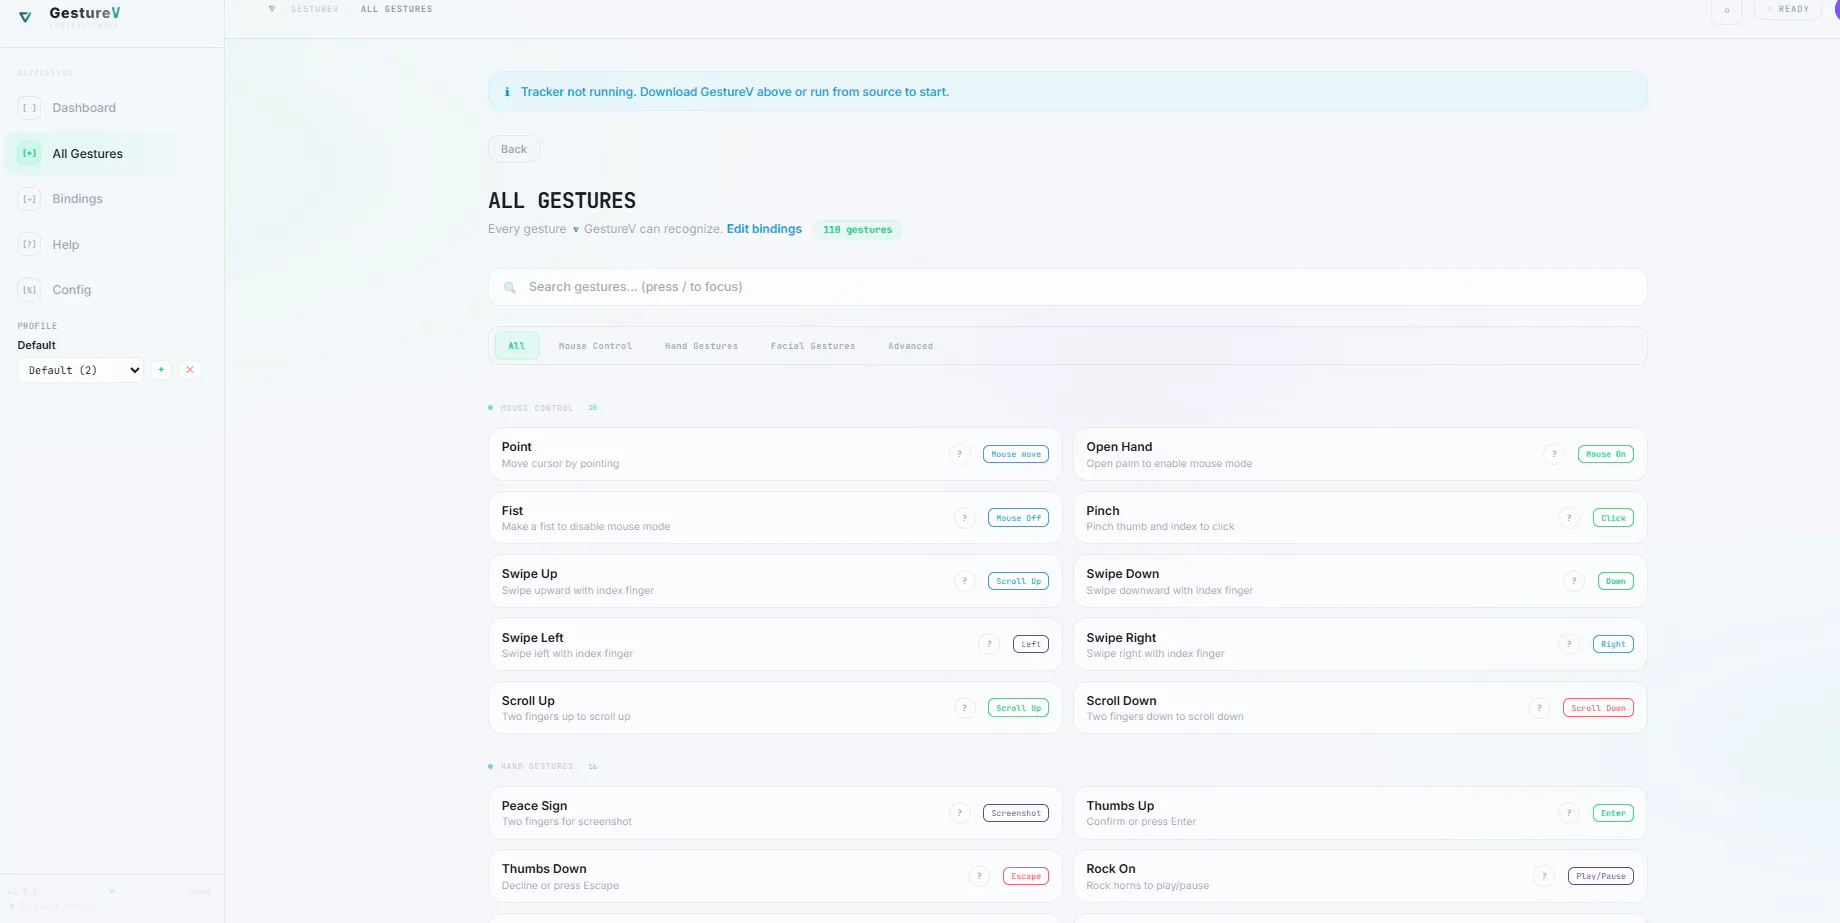Screen dimensions: 1840x923
Task: Switch to the Hand Gestures filter tab
Action: (701, 346)
